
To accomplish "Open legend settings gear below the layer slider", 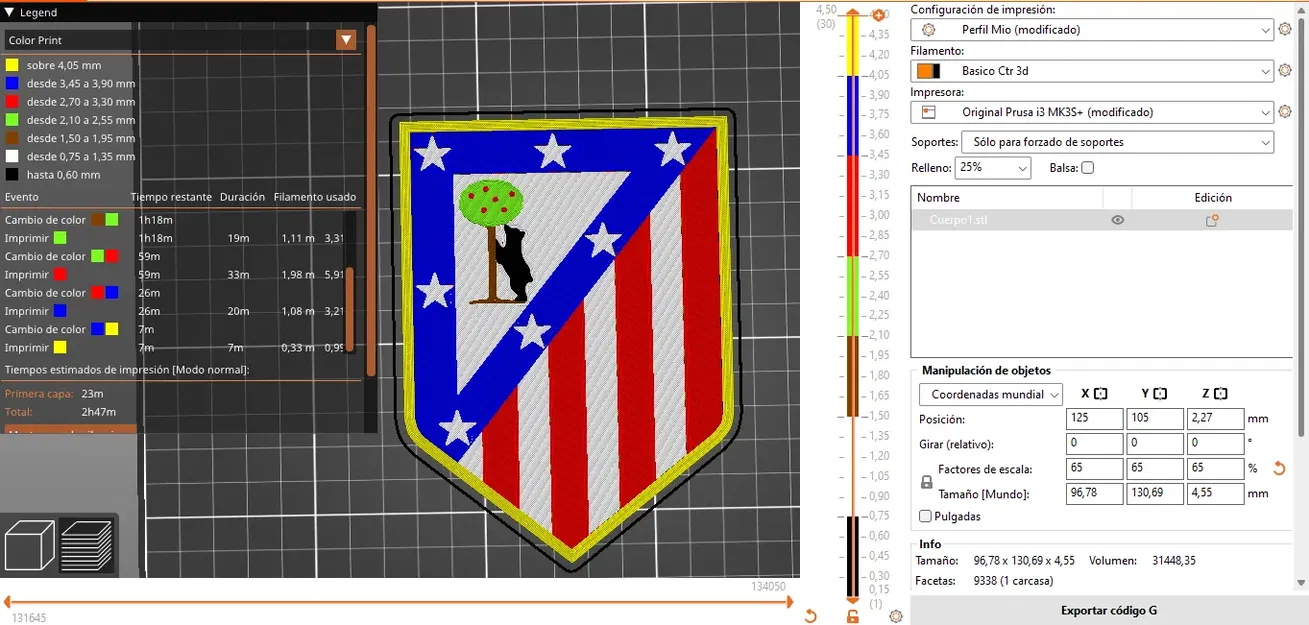I will (x=894, y=617).
